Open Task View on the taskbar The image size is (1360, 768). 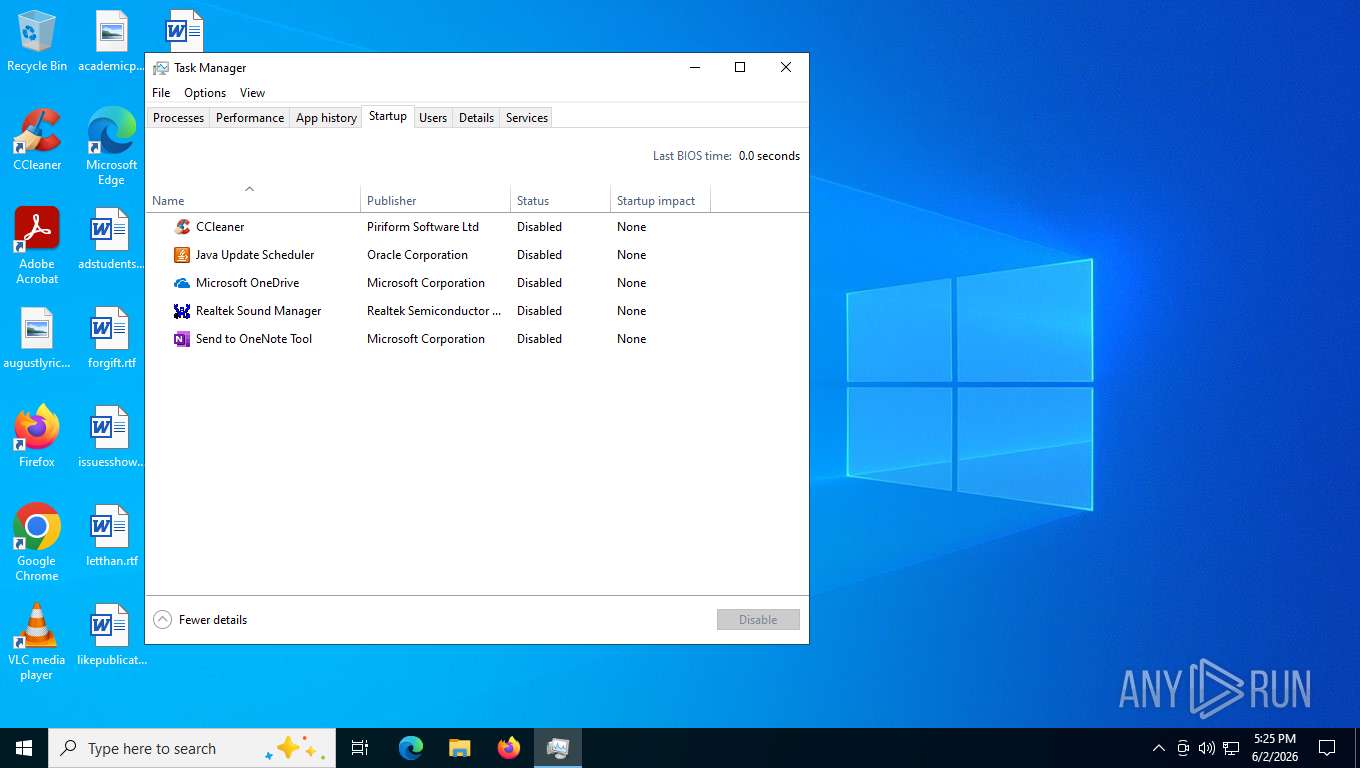[360, 748]
